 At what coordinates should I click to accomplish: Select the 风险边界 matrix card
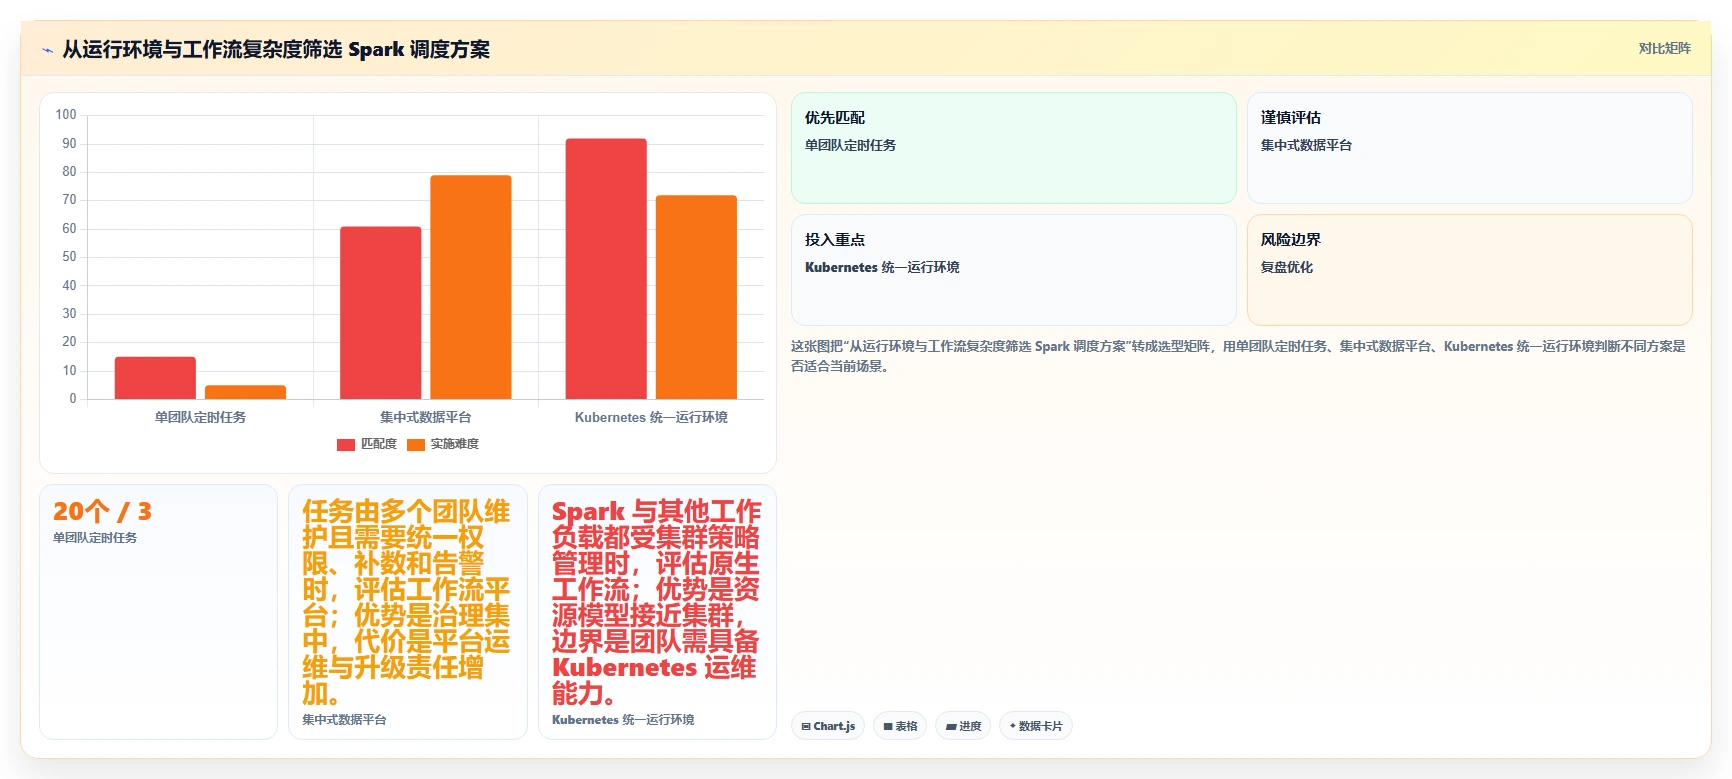tap(1470, 270)
